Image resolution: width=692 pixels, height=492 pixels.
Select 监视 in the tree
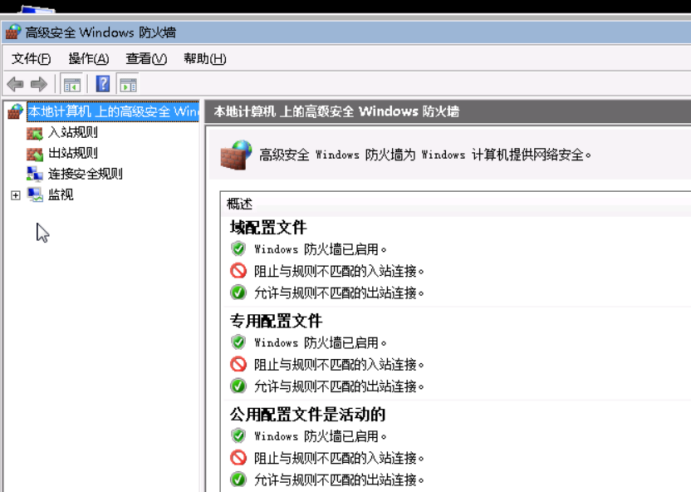pos(60,195)
